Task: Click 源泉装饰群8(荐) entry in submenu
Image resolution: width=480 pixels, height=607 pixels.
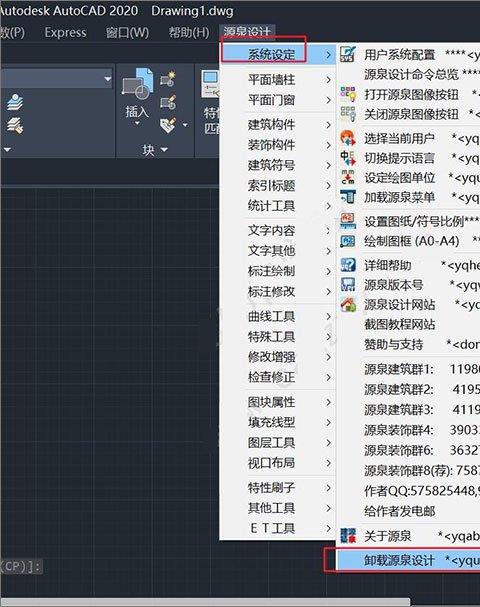Action: (408, 470)
